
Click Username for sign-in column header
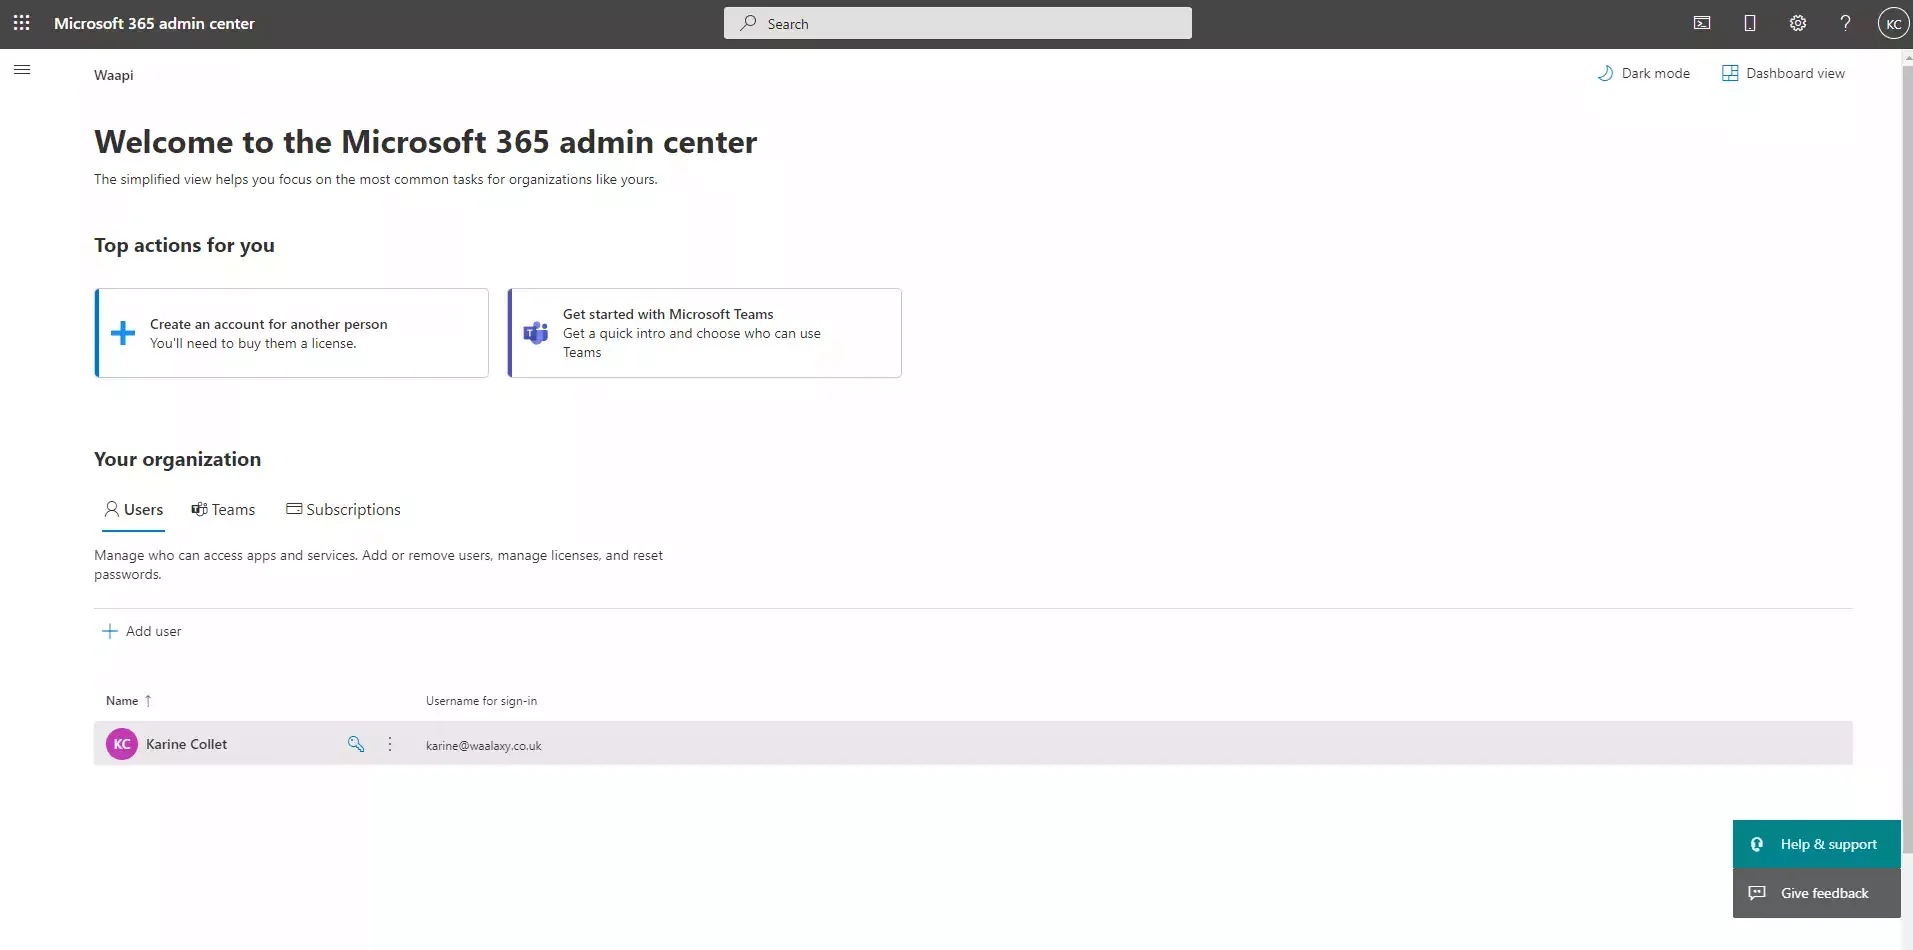(481, 701)
